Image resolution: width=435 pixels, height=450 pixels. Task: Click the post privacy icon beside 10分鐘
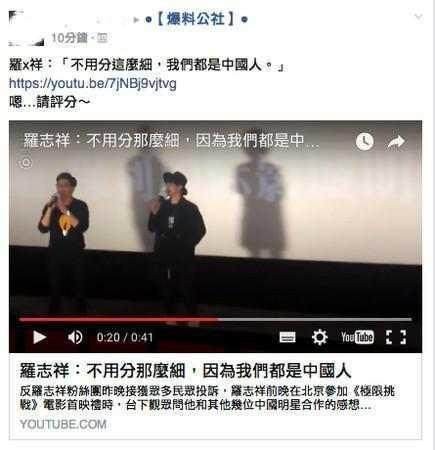(x=102, y=39)
